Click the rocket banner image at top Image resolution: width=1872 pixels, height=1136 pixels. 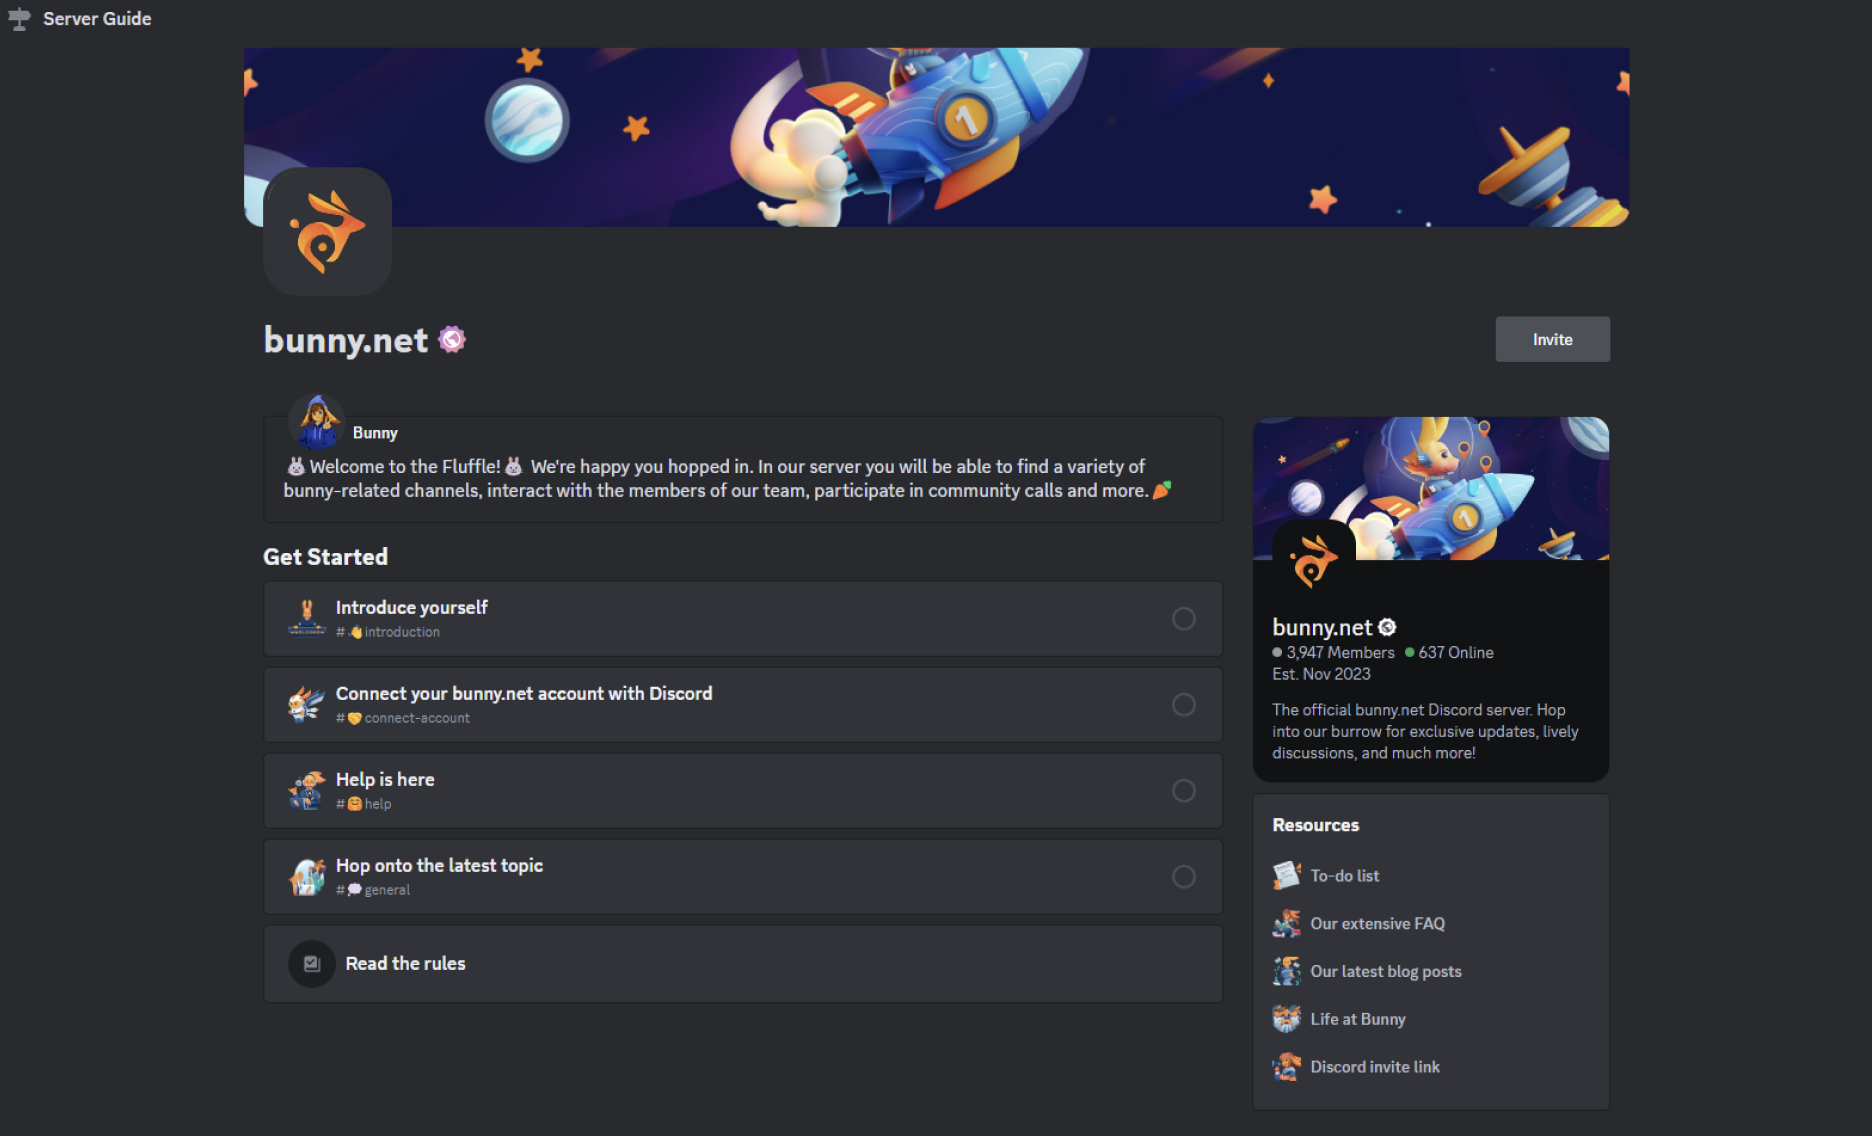coord(936,137)
